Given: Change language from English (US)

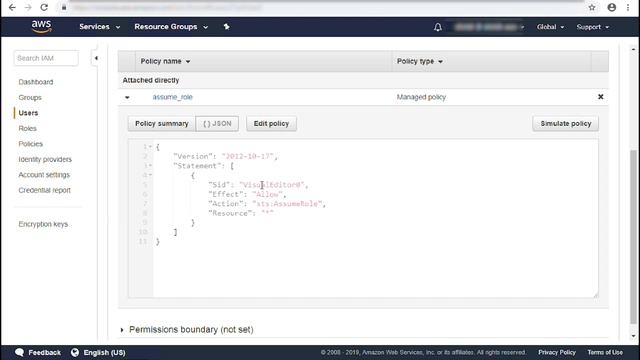Looking at the screenshot, I should (104, 352).
